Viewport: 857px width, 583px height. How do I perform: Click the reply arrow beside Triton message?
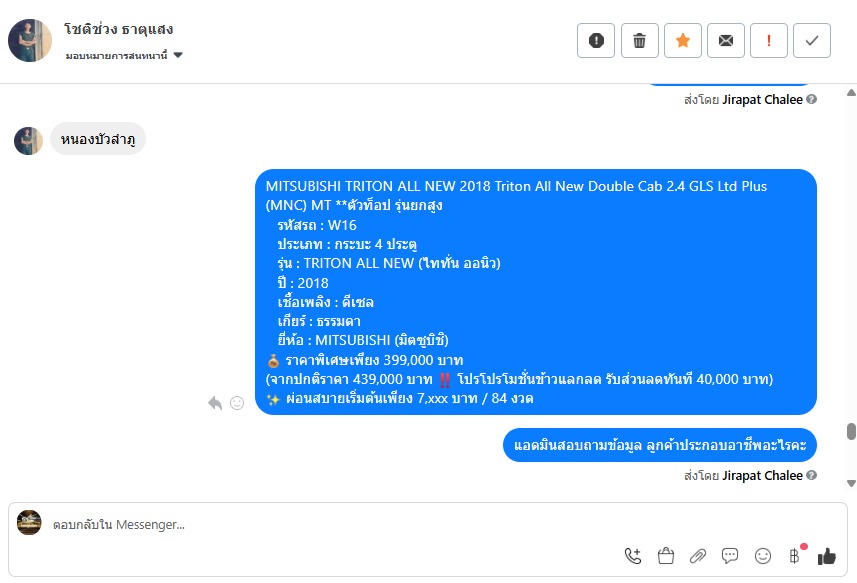click(x=215, y=403)
